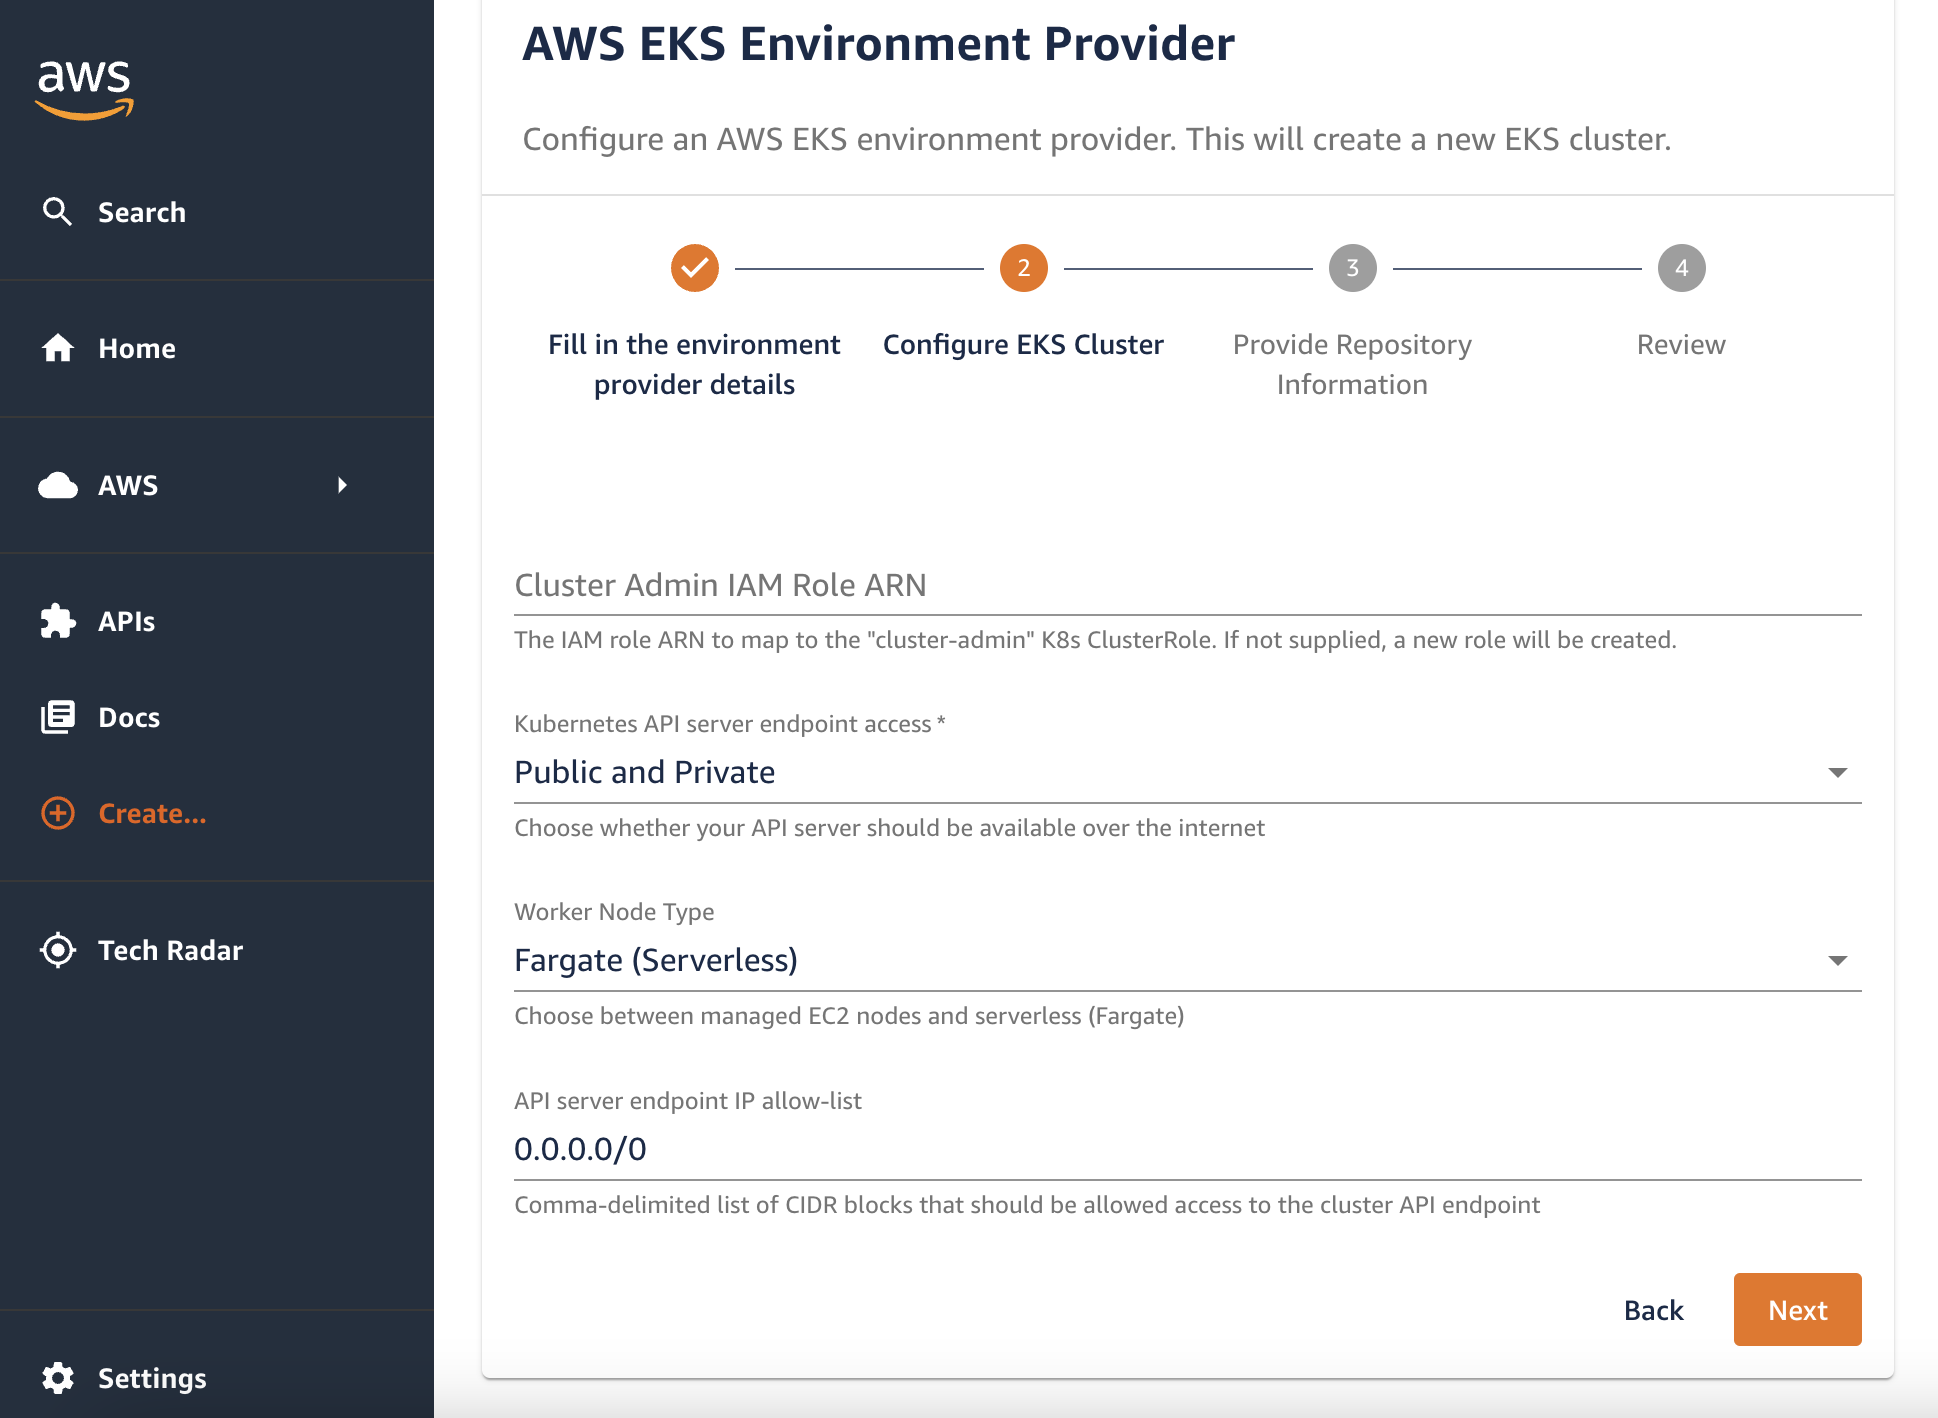Click the AWS logo icon

86,83
